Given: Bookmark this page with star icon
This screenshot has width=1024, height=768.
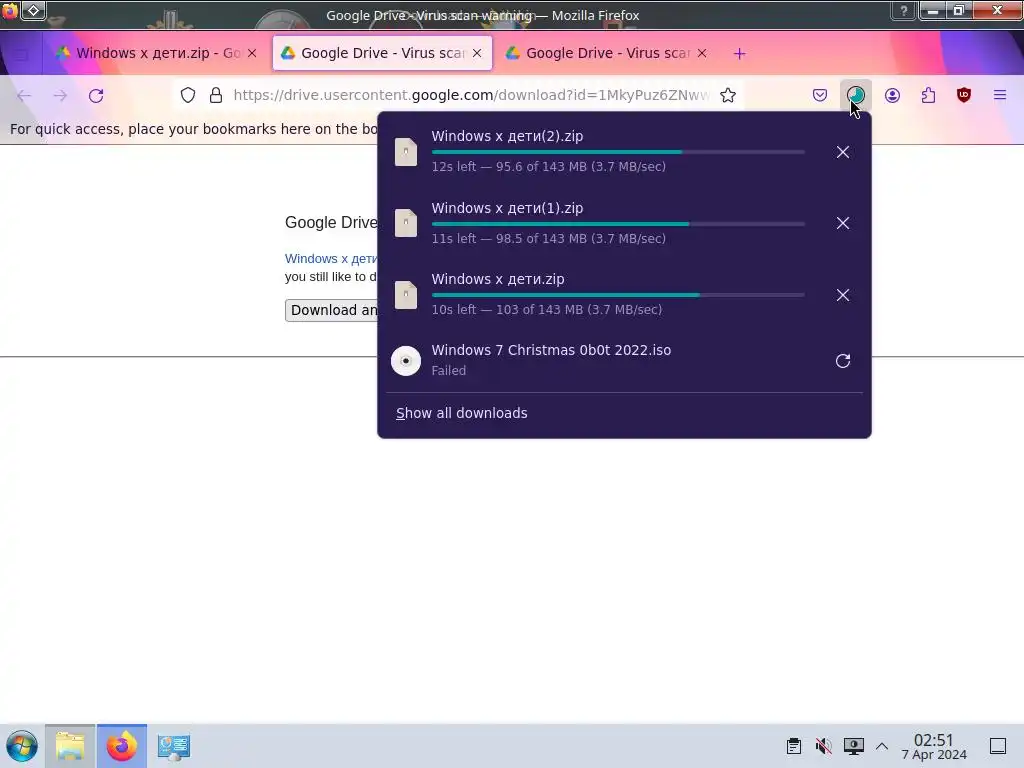Looking at the screenshot, I should [728, 95].
